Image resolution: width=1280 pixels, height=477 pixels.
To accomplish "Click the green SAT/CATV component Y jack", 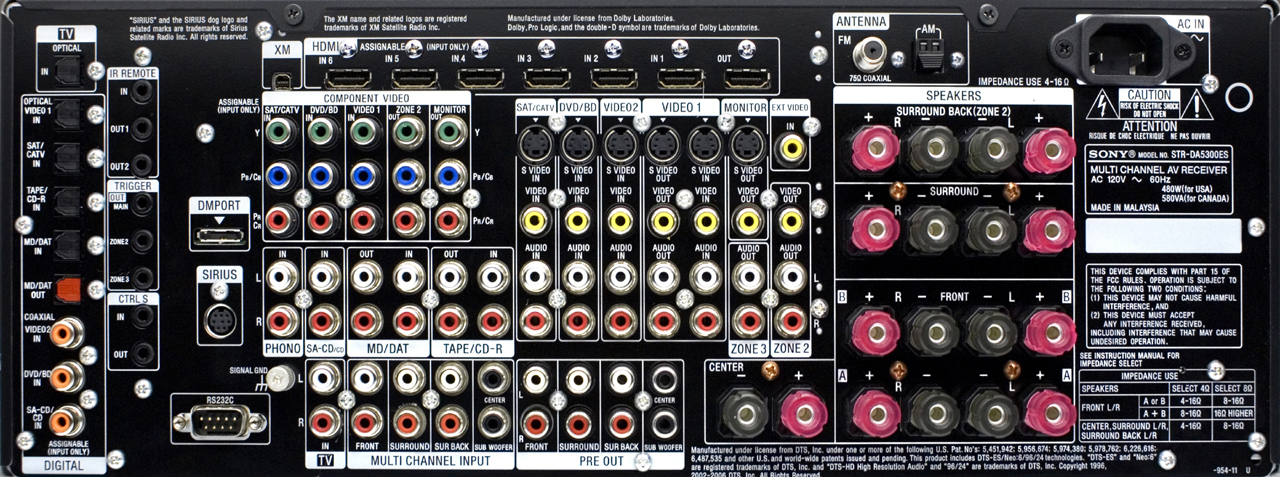I will pos(280,130).
